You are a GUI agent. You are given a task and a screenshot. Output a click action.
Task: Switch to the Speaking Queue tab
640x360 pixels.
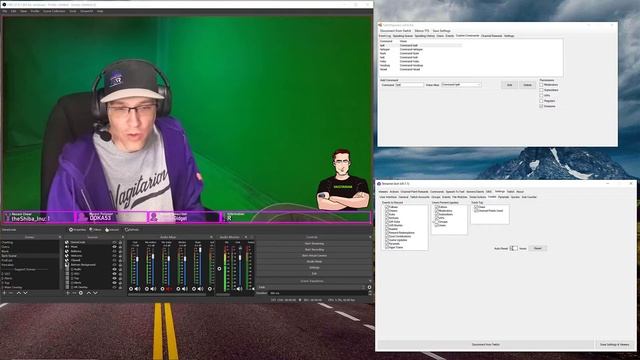tap(402, 36)
